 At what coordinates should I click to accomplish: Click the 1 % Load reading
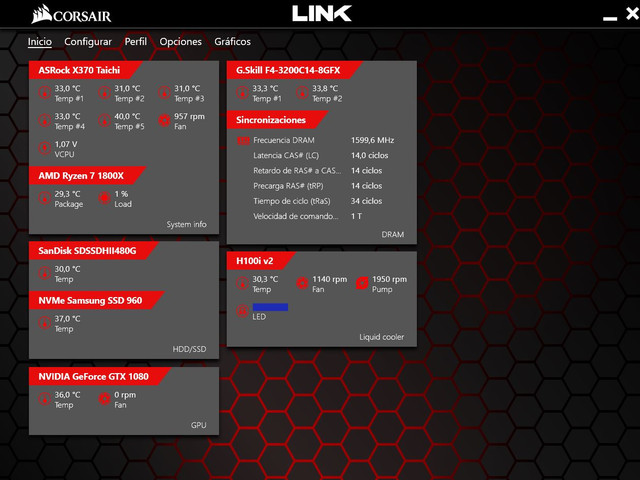click(x=121, y=194)
